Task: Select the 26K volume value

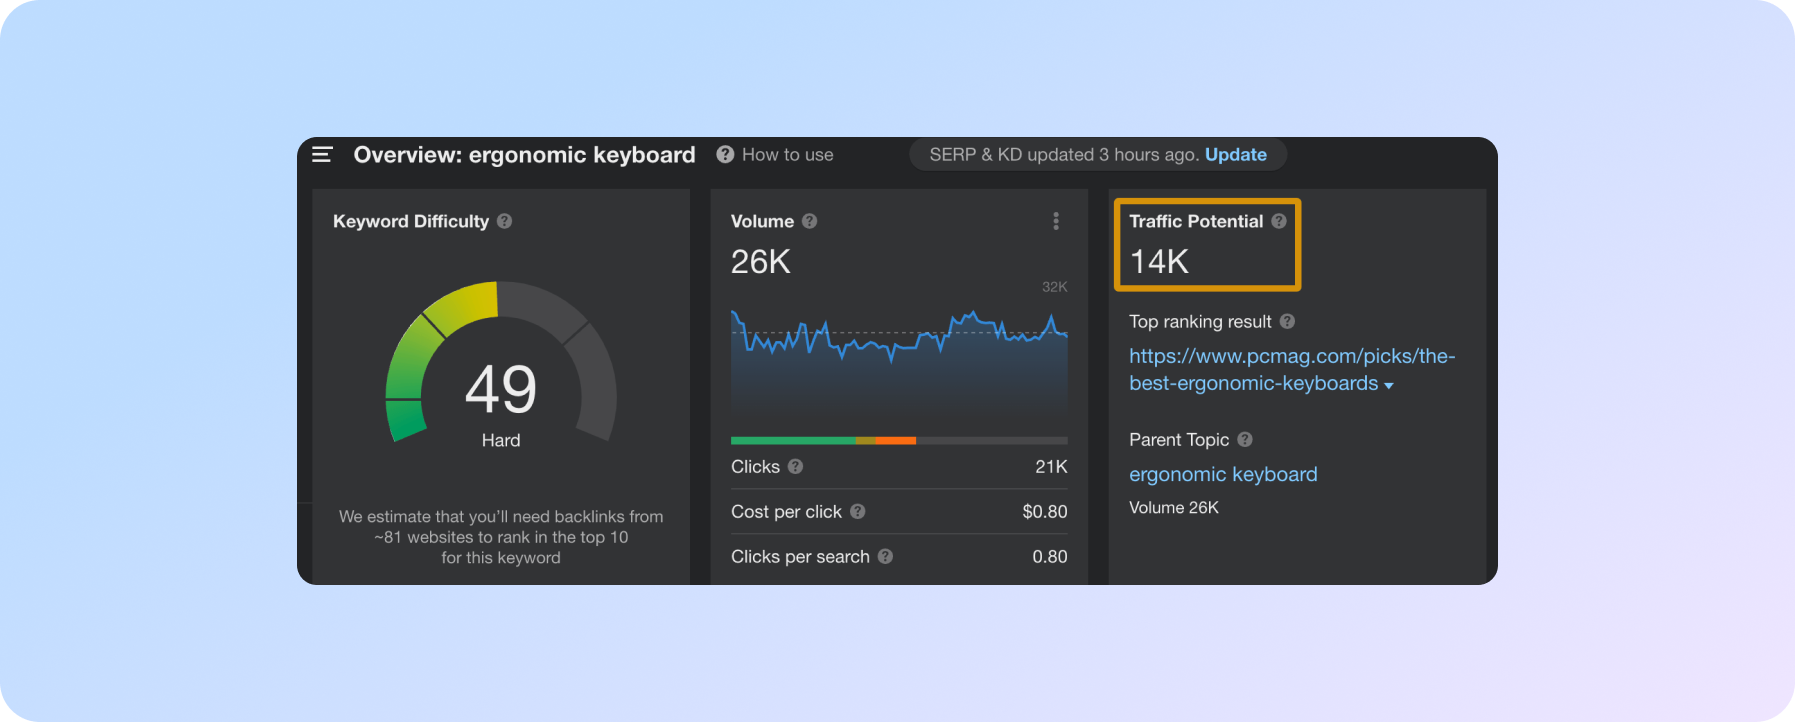Action: click(760, 262)
